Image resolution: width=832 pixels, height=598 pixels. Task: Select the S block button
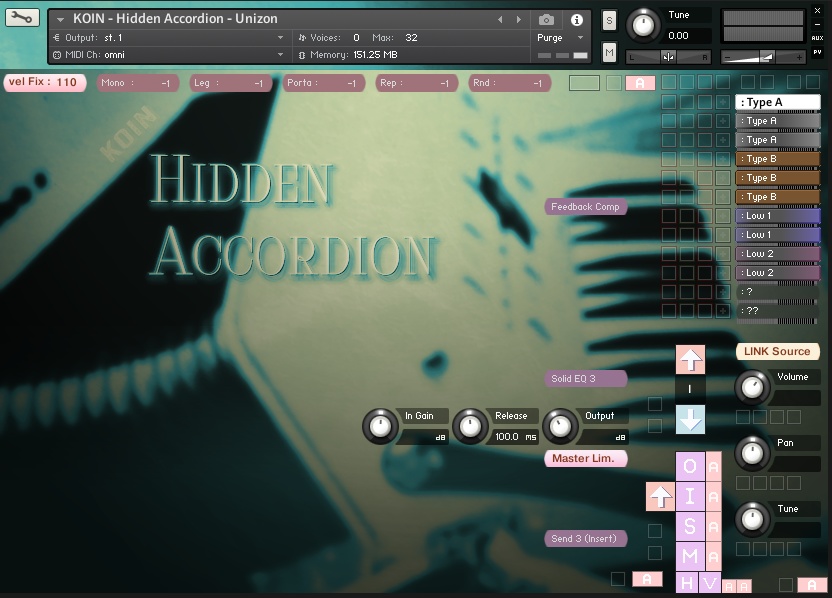click(690, 526)
